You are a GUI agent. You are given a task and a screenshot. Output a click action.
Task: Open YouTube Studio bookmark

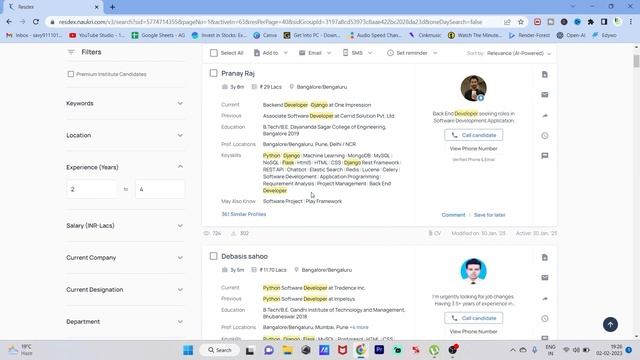[x=97, y=35]
